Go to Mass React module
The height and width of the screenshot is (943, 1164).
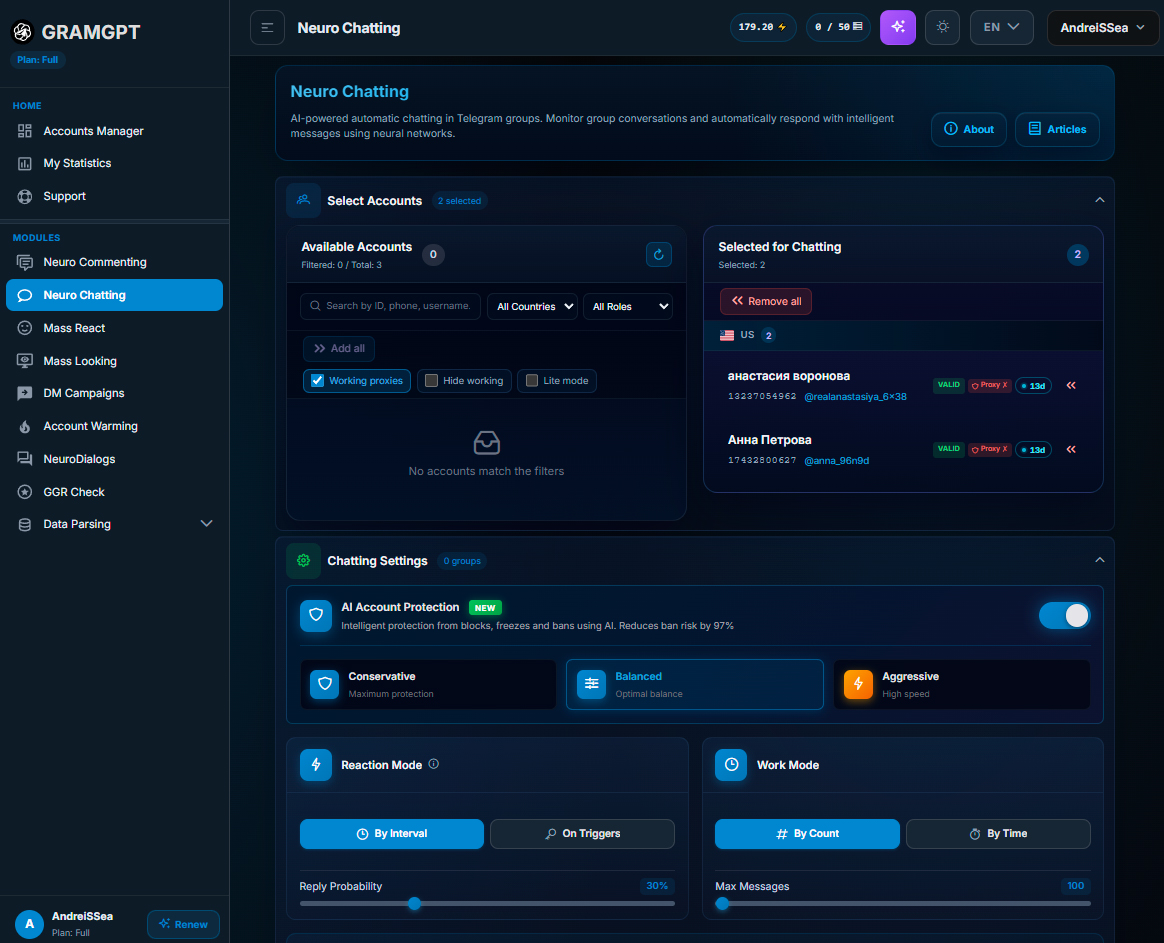coord(114,328)
